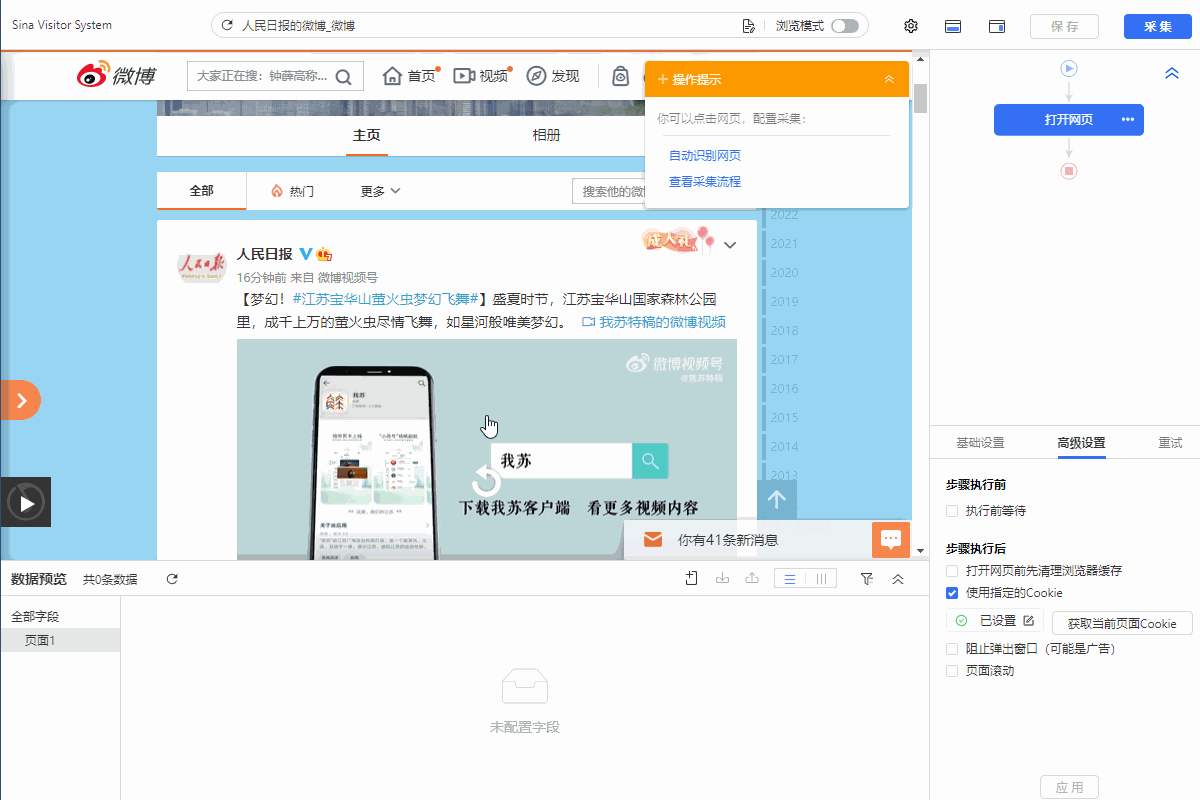Click the download/import icon in data preview

pos(722,579)
